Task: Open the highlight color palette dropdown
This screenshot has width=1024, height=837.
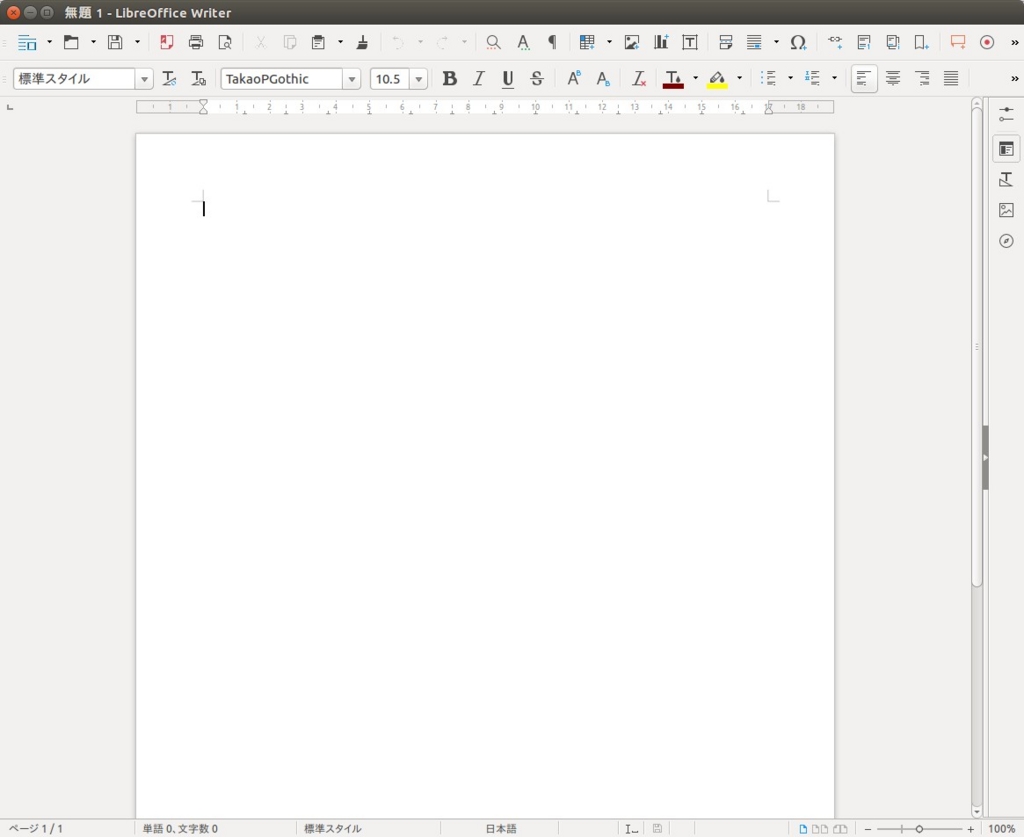Action: click(x=739, y=79)
